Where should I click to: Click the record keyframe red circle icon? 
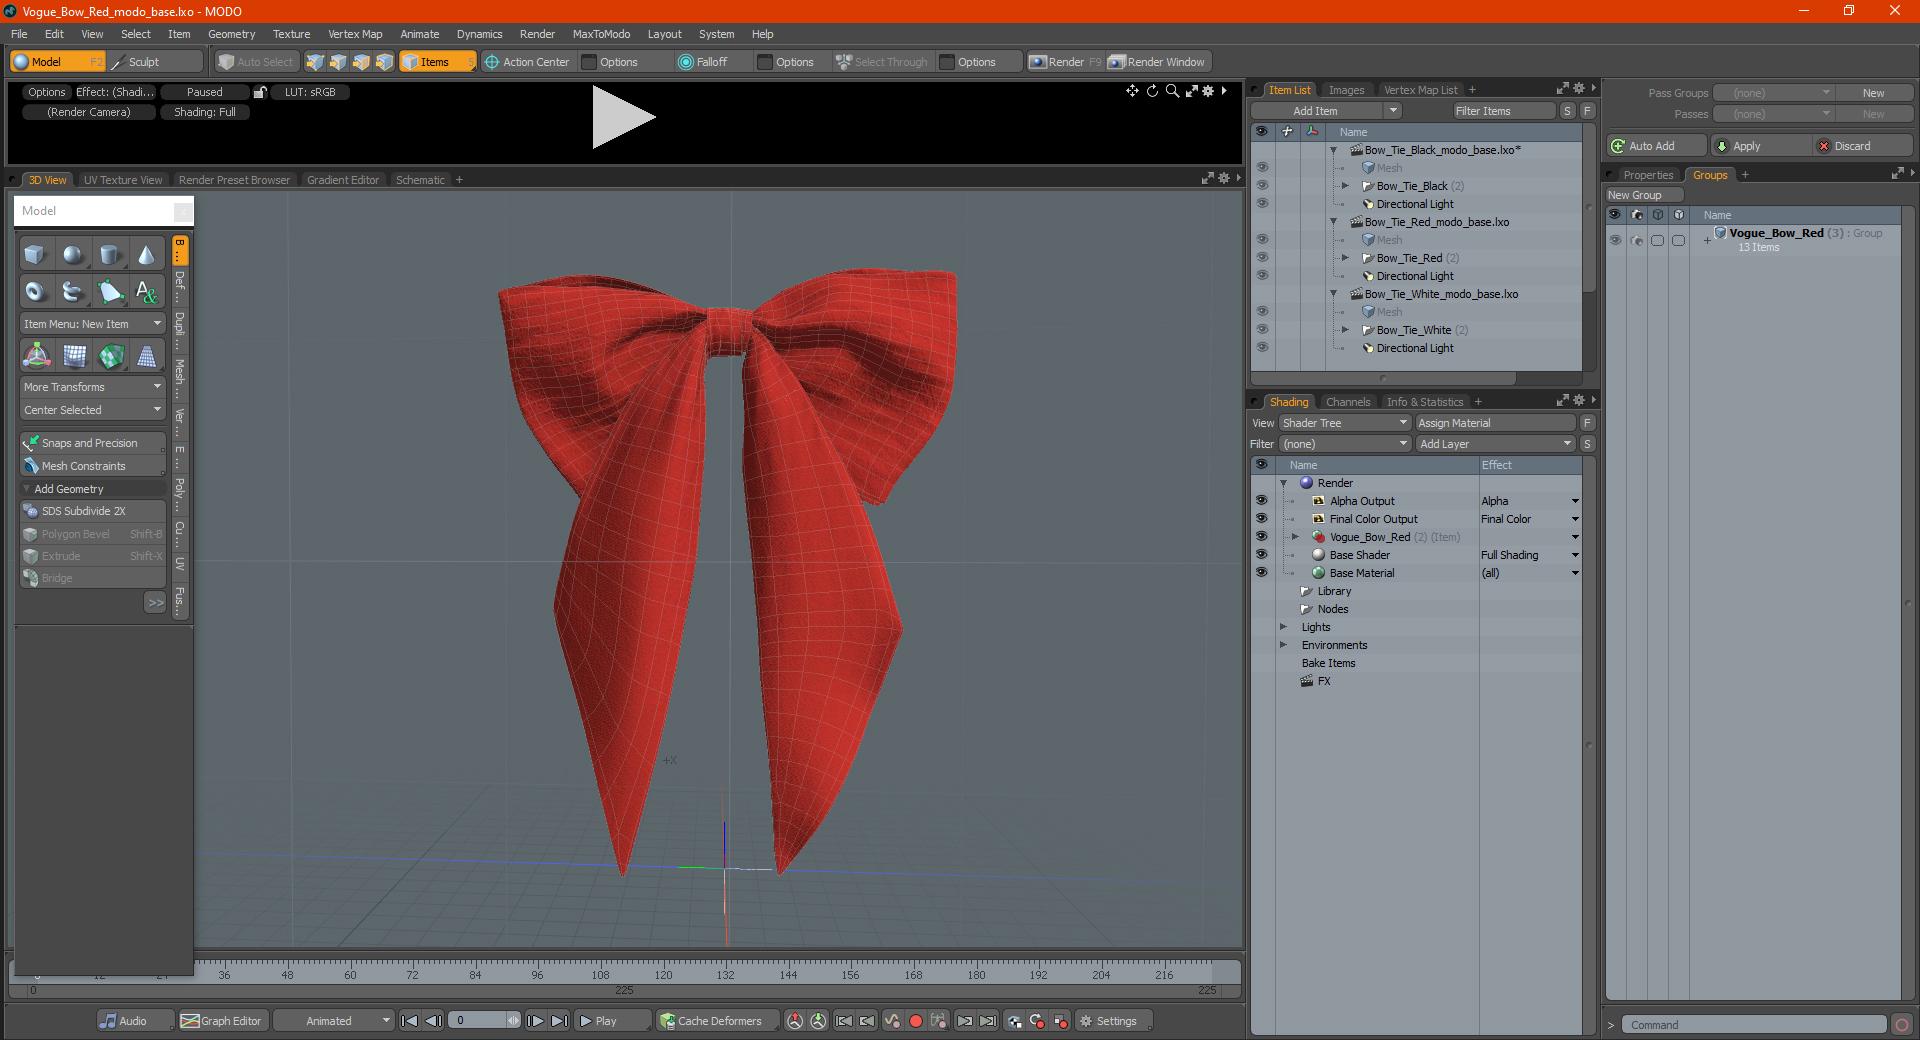[915, 1021]
